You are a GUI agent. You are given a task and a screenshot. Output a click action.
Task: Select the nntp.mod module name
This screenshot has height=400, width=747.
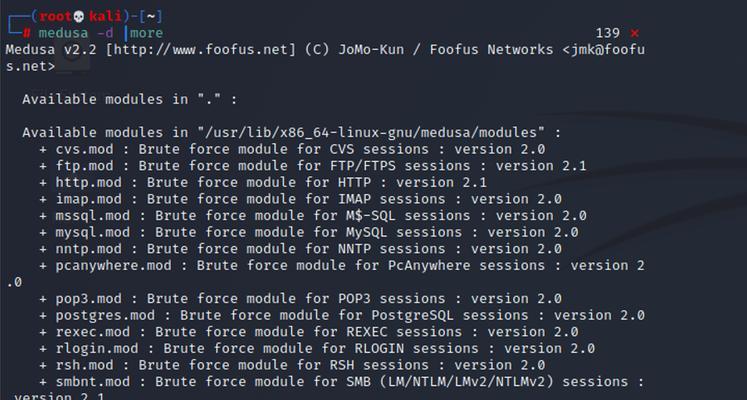tap(89, 249)
